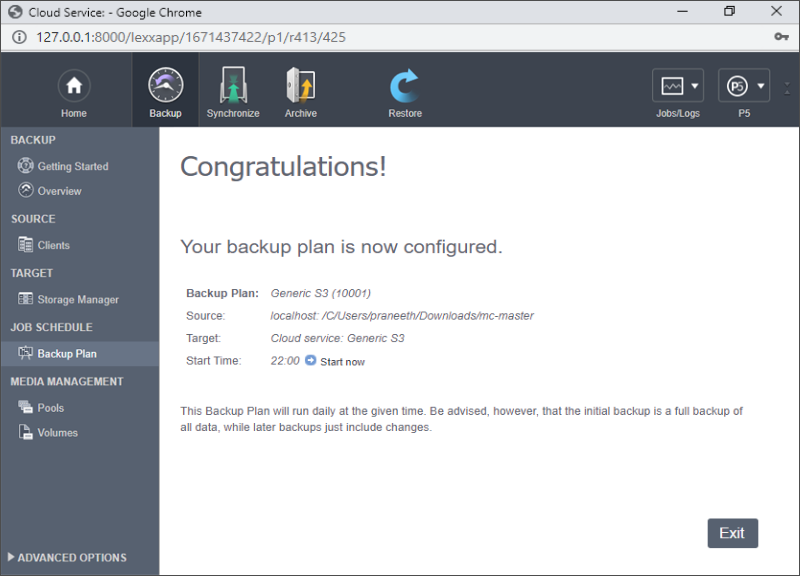This screenshot has height=576, width=800.
Task: Click the Overview gauge icon
Action: pos(26,190)
